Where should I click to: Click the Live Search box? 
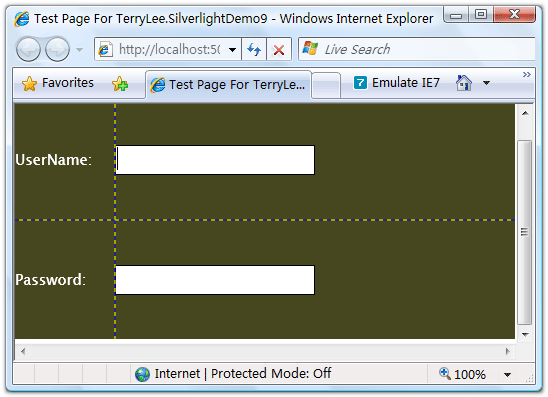[x=417, y=49]
